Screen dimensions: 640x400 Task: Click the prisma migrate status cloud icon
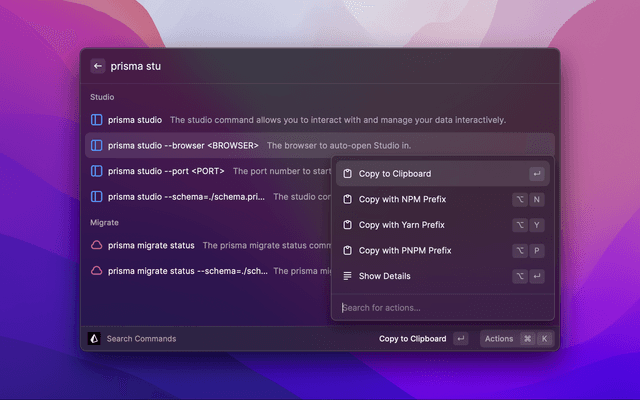(x=97, y=245)
